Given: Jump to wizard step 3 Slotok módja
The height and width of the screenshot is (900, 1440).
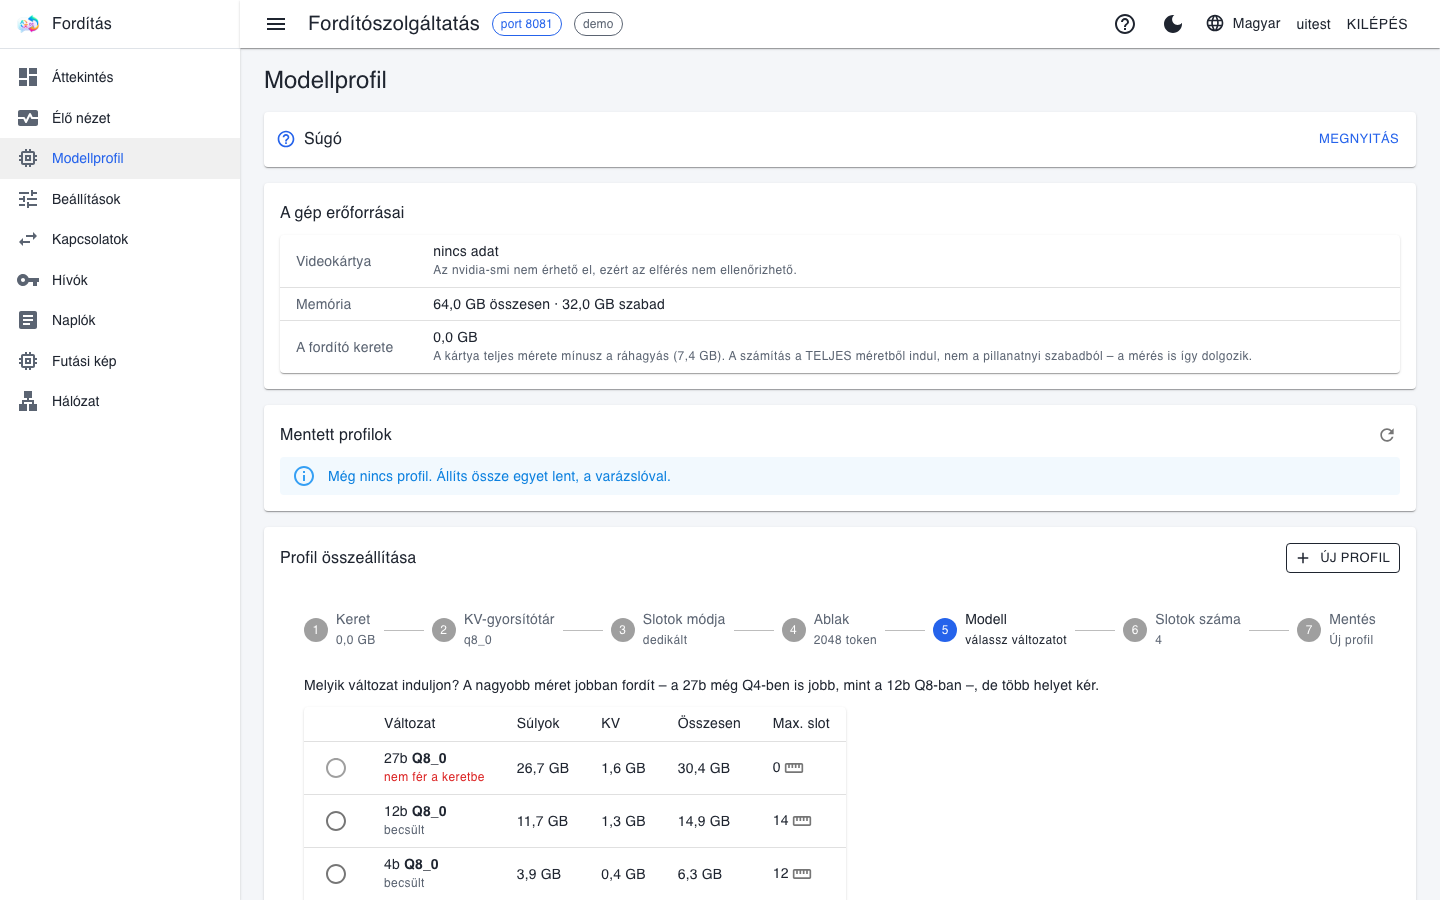Looking at the screenshot, I should [668, 630].
